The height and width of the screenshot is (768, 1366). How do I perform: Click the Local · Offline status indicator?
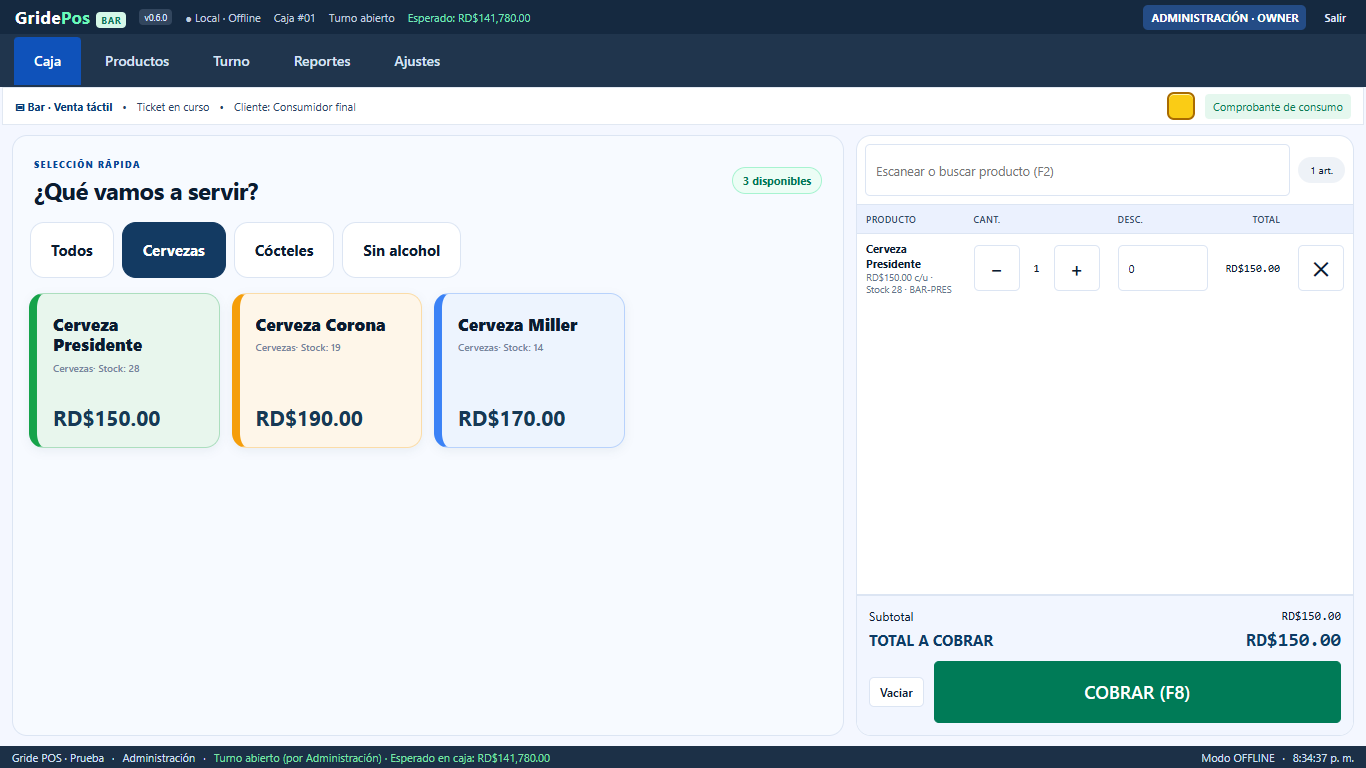(x=223, y=18)
